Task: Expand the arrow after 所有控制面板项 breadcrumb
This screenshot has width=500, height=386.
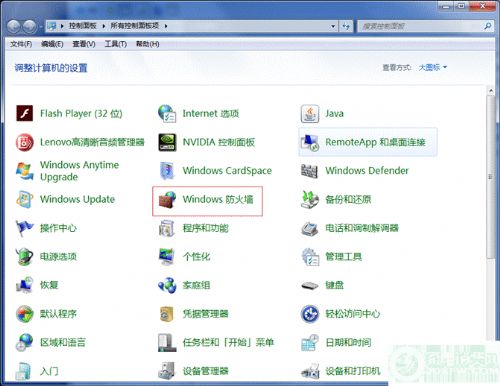Action: [166, 26]
